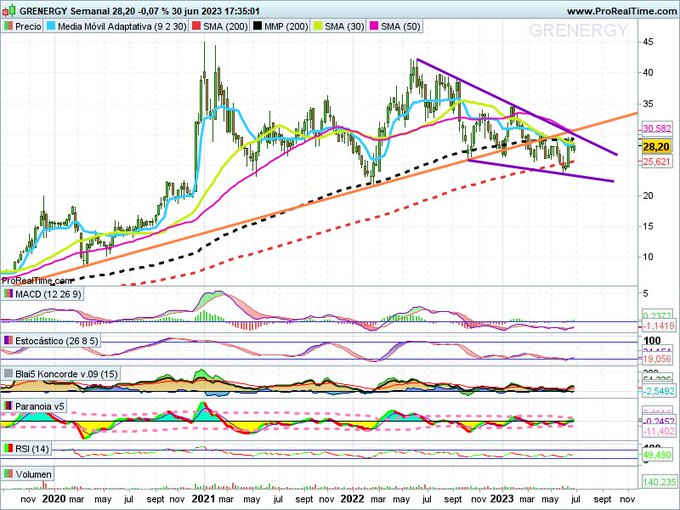Select the Media Móvil Adaptativa blue swatch
The image size is (680, 510).
click(50, 26)
